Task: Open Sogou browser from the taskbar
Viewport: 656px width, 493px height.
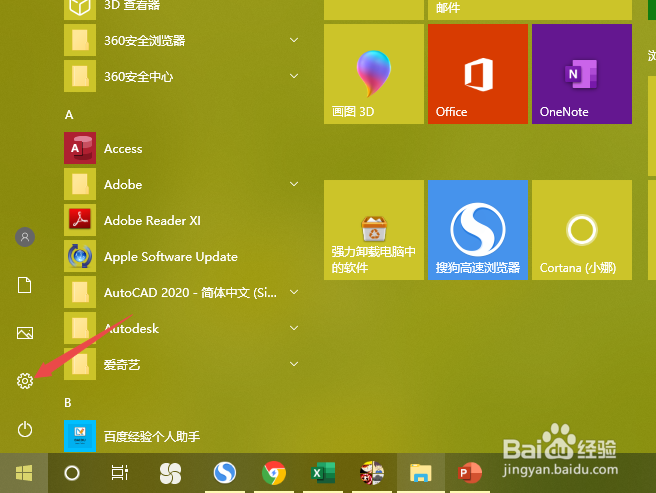Action: (x=225, y=473)
